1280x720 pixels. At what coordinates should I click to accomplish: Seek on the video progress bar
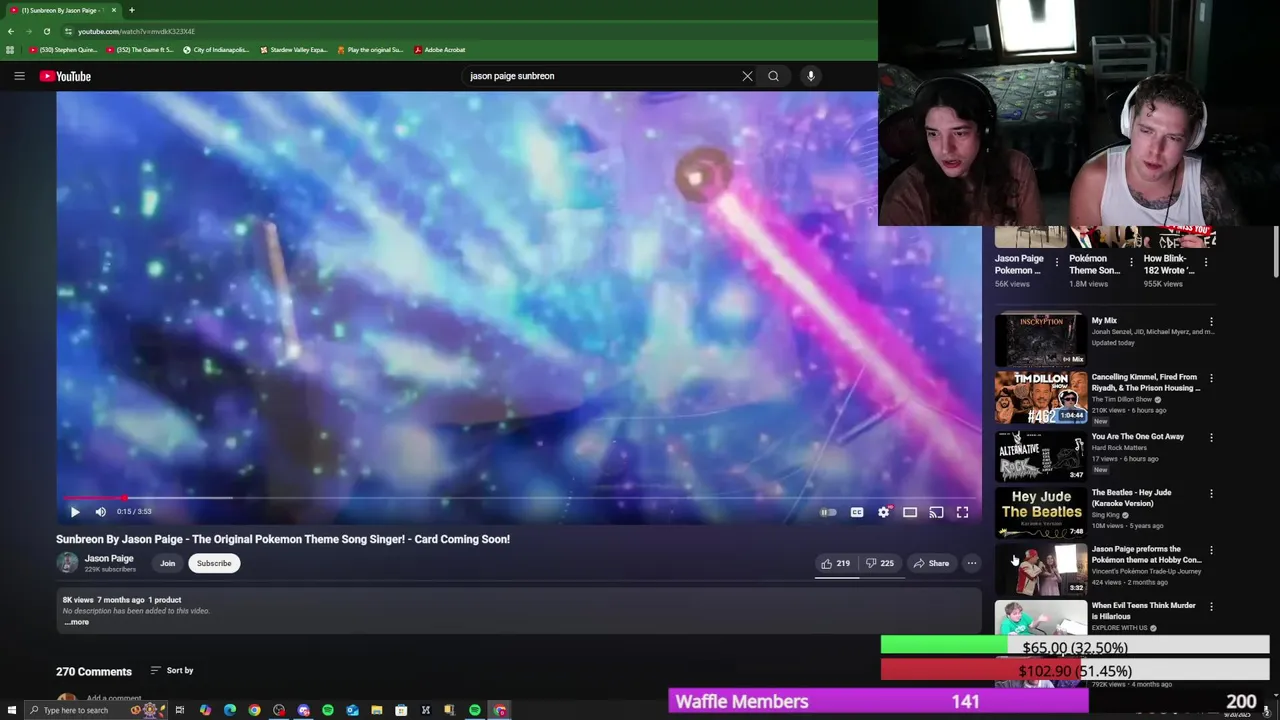tap(518, 497)
